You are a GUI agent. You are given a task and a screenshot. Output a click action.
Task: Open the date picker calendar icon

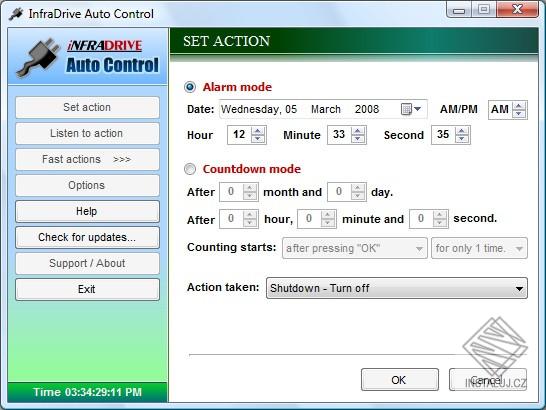point(411,109)
